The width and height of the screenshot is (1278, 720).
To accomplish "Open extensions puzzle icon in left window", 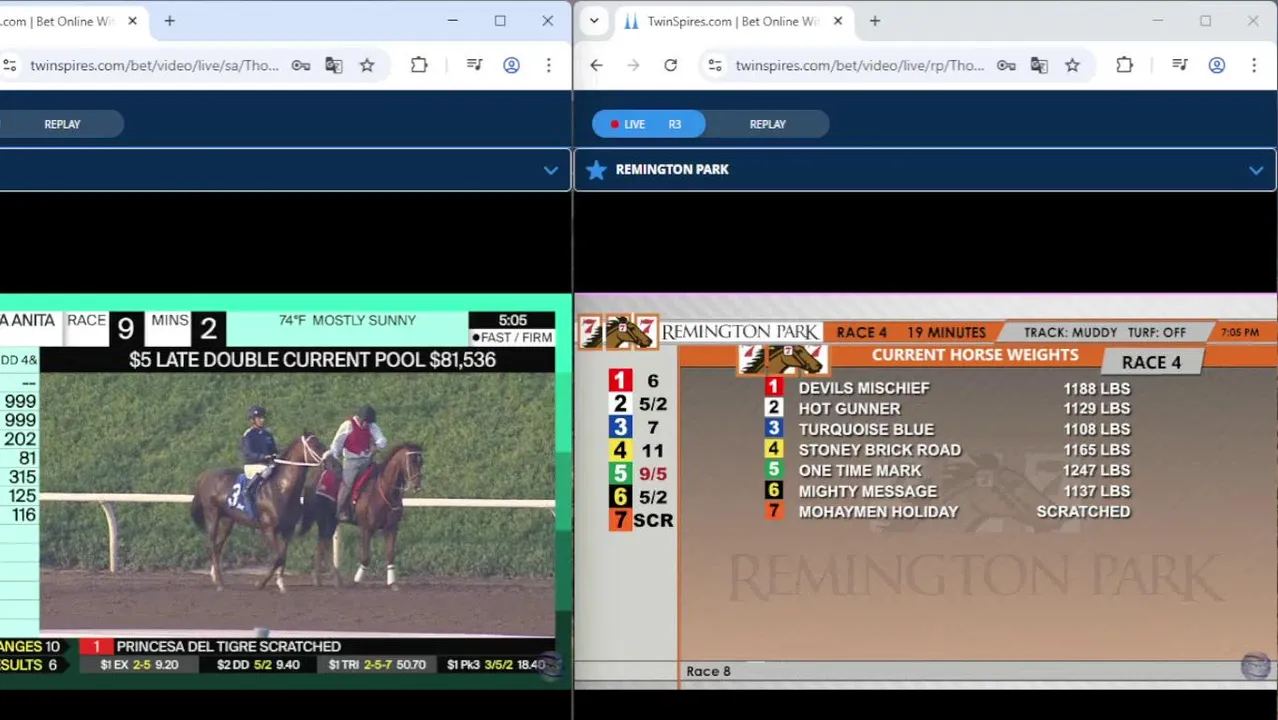I will click(x=419, y=66).
